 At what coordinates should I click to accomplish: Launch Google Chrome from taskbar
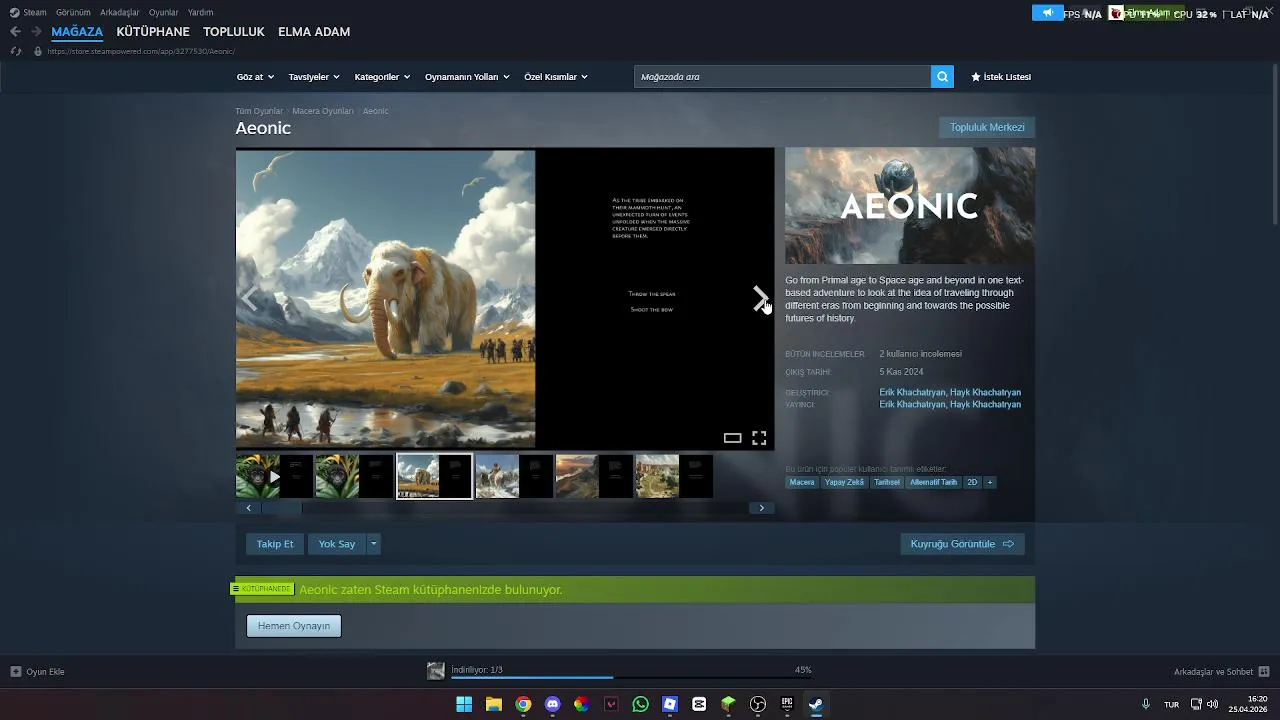pos(523,704)
